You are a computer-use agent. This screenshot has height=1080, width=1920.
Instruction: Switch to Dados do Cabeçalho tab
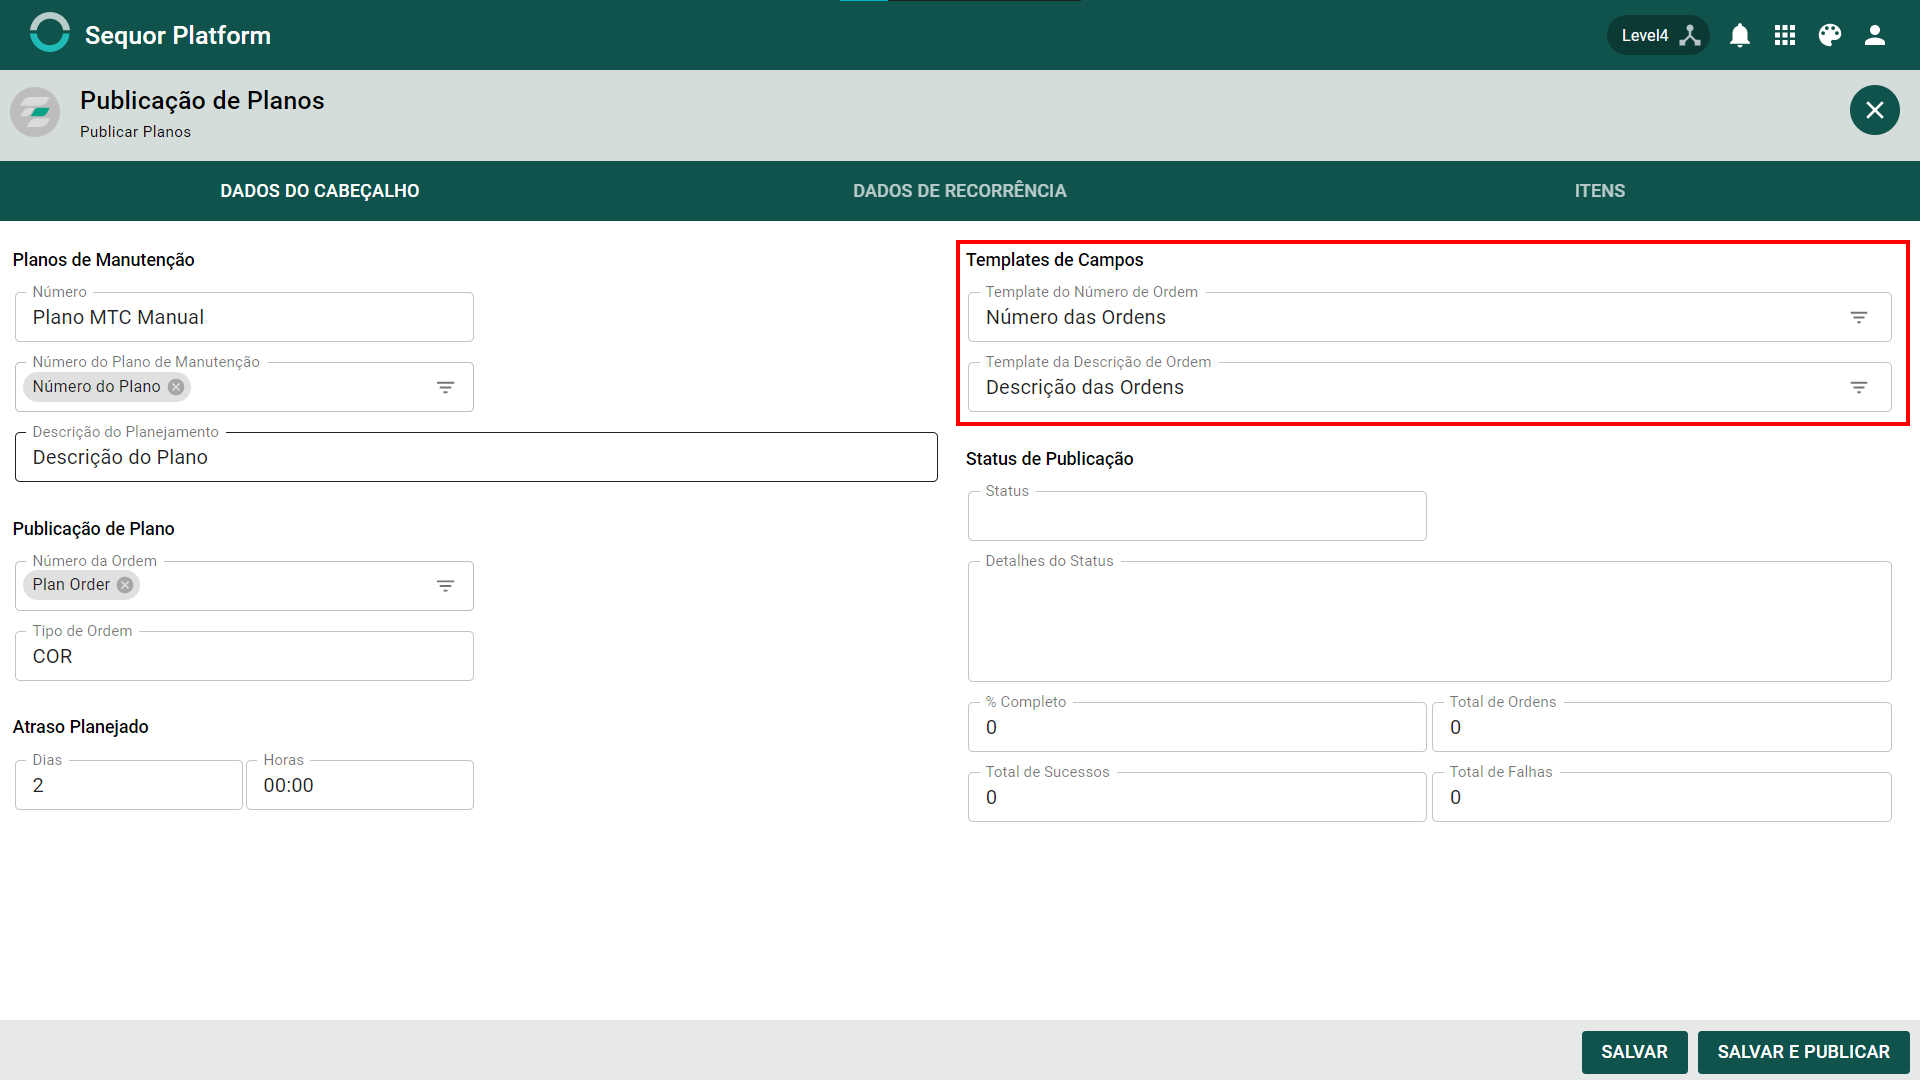tap(320, 191)
